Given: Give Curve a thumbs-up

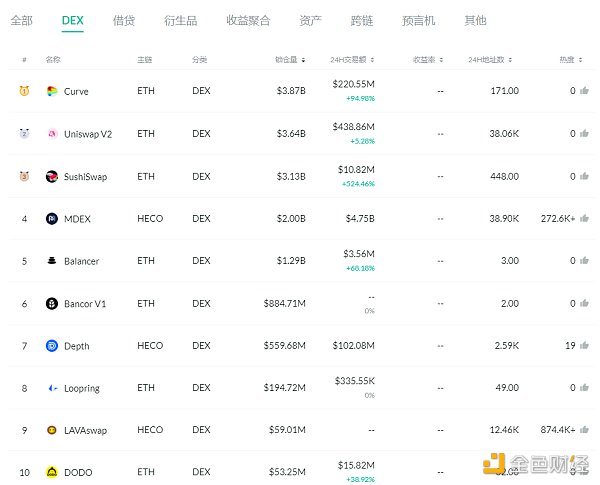Looking at the screenshot, I should point(585,91).
